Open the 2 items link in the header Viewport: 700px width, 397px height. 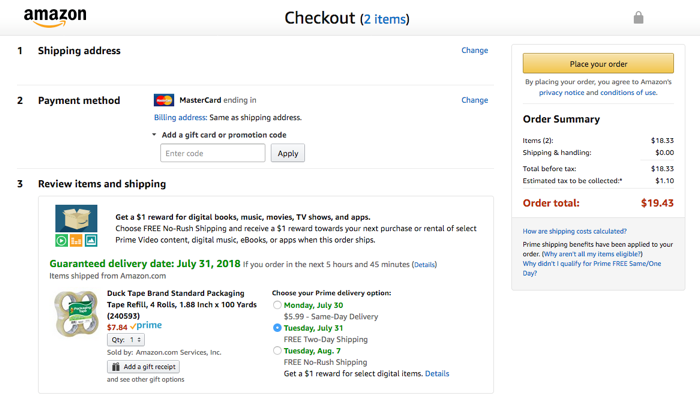pos(384,19)
